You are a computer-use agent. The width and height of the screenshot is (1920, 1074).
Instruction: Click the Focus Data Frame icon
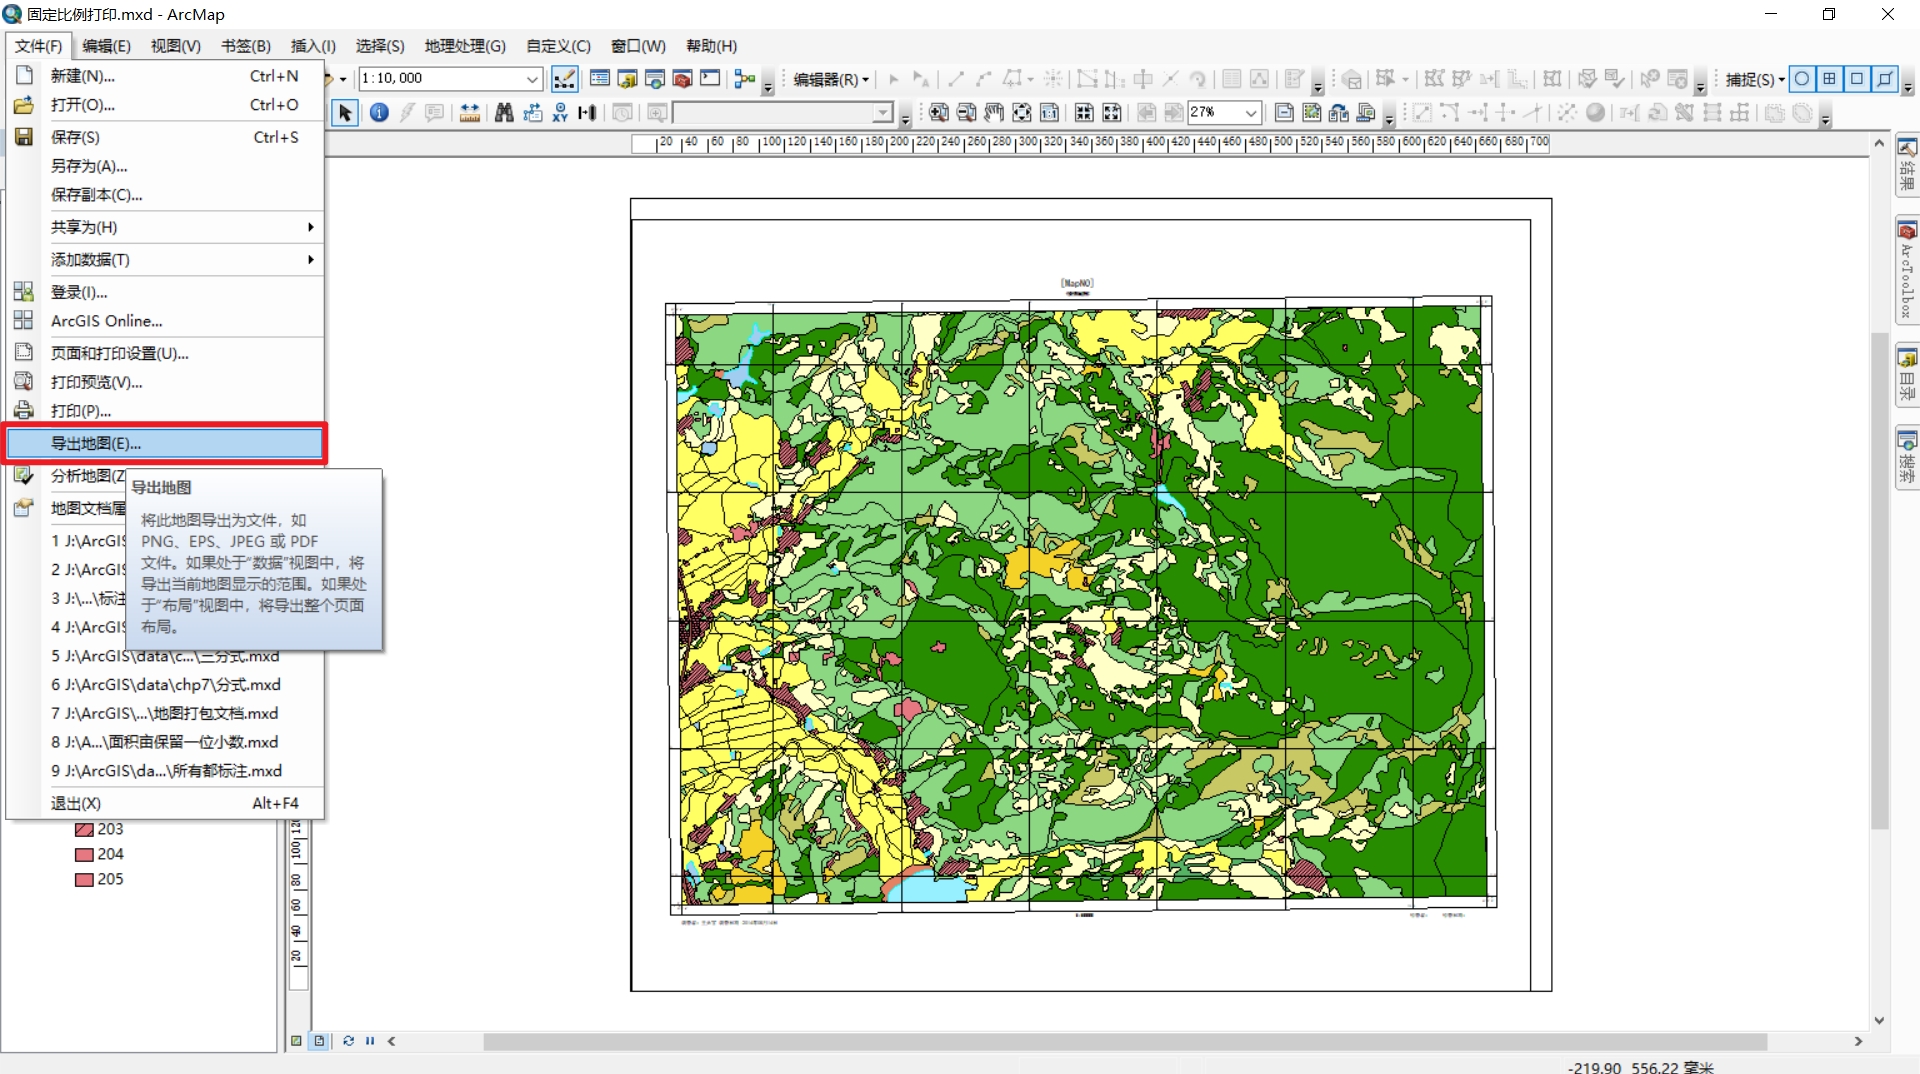click(1312, 113)
